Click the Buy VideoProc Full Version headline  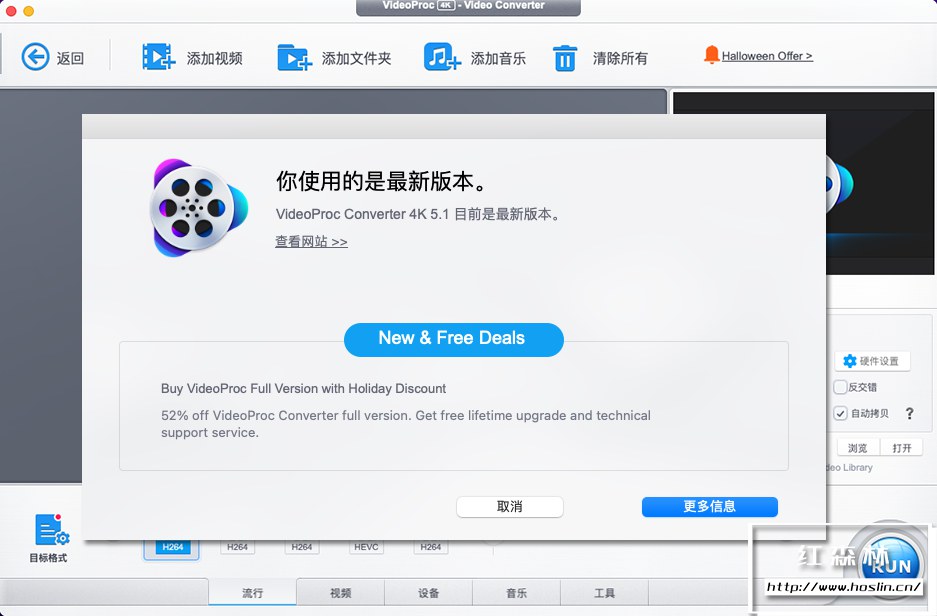(x=303, y=389)
